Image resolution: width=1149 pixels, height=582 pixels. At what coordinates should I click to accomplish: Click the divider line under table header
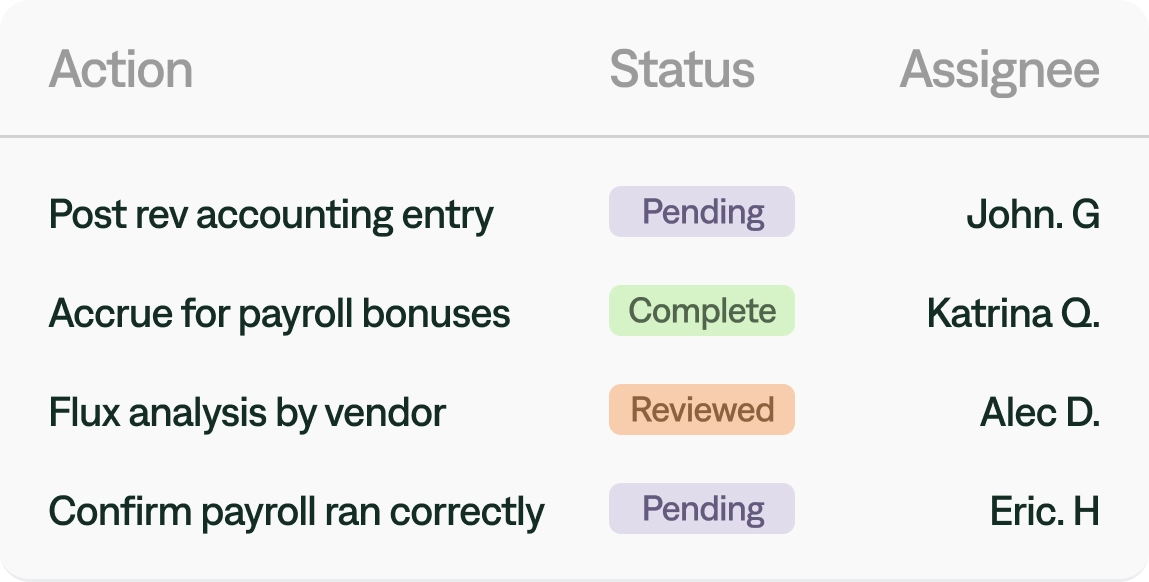coord(574,136)
